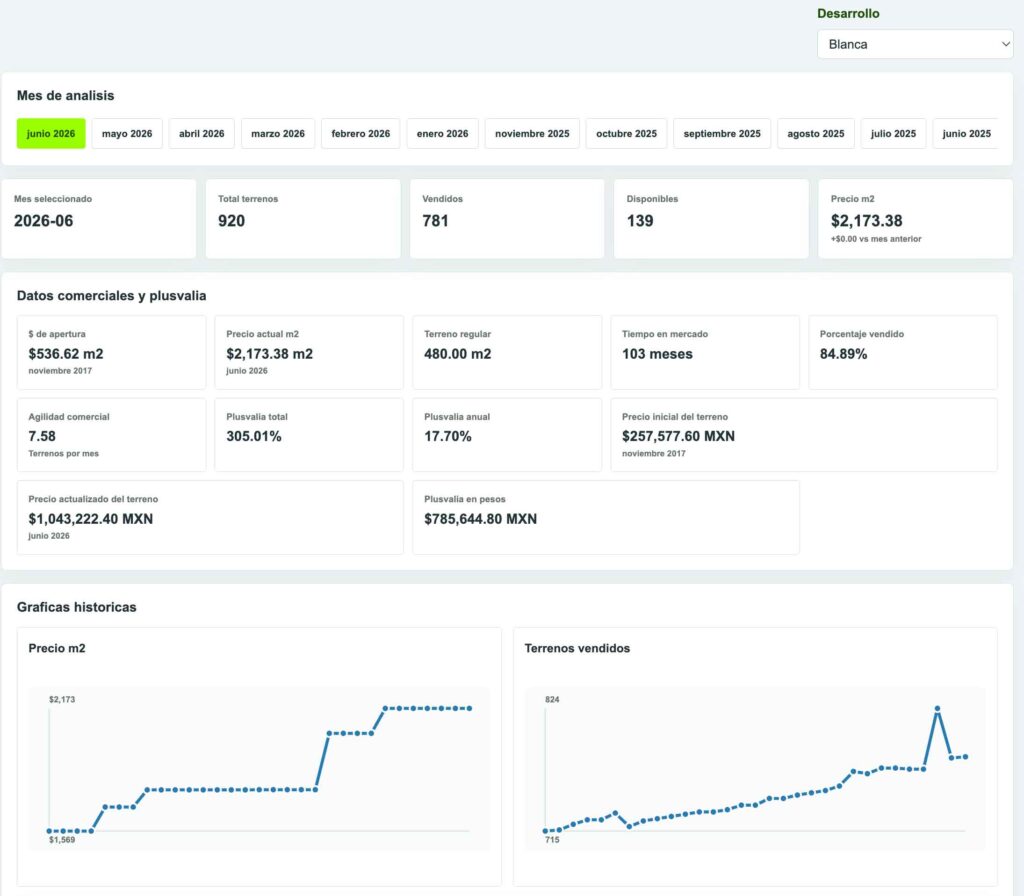Select the mayo 2026 month tab
The width and height of the screenshot is (1024, 896).
pyautogui.click(x=127, y=133)
